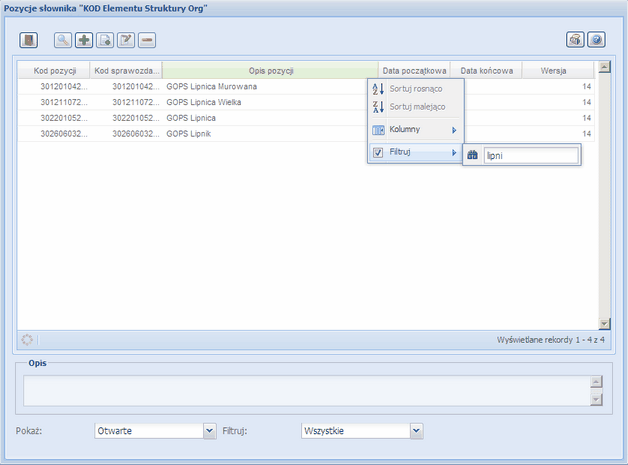Open the Pokaż dropdown showing Otwarte
The width and height of the screenshot is (628, 465).
[x=209, y=431]
